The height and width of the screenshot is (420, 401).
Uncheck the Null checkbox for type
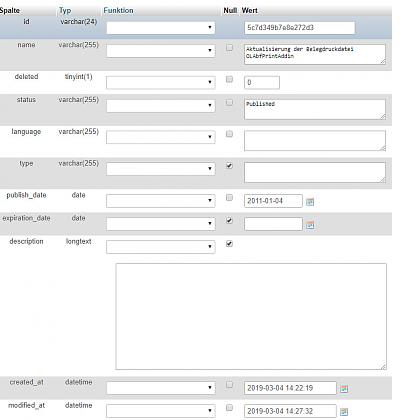pos(229,165)
